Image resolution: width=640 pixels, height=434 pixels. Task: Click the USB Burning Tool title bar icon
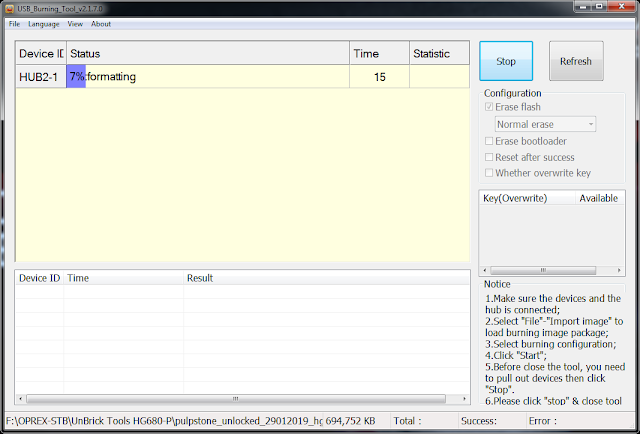pos(9,8)
